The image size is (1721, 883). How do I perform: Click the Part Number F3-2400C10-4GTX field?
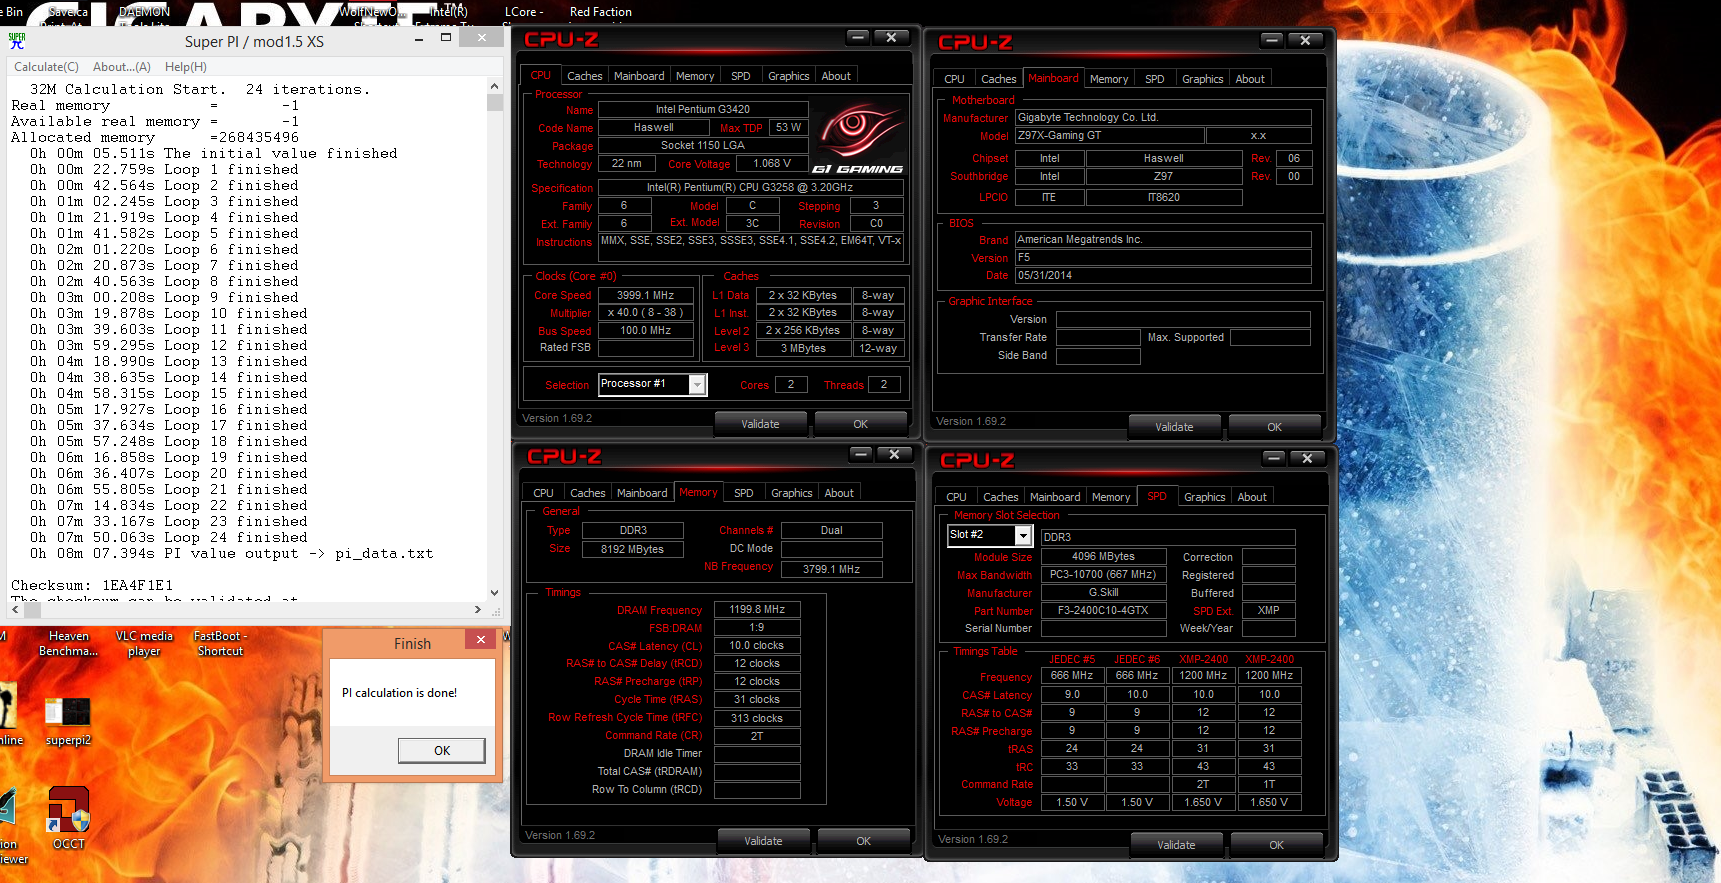1103,611
